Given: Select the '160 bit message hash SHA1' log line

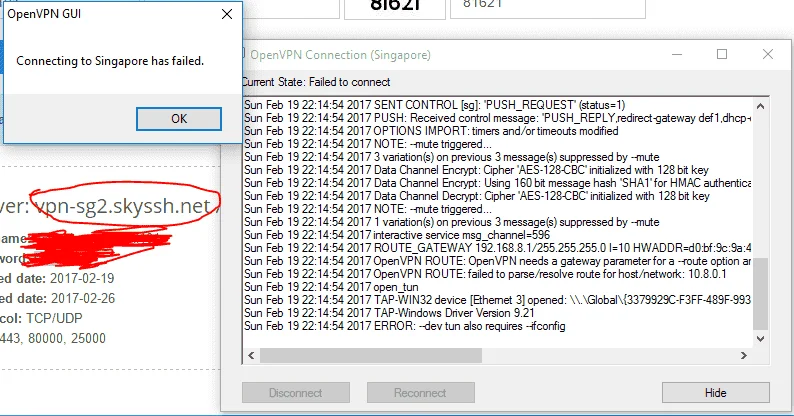Looking at the screenshot, I should pos(497,183).
